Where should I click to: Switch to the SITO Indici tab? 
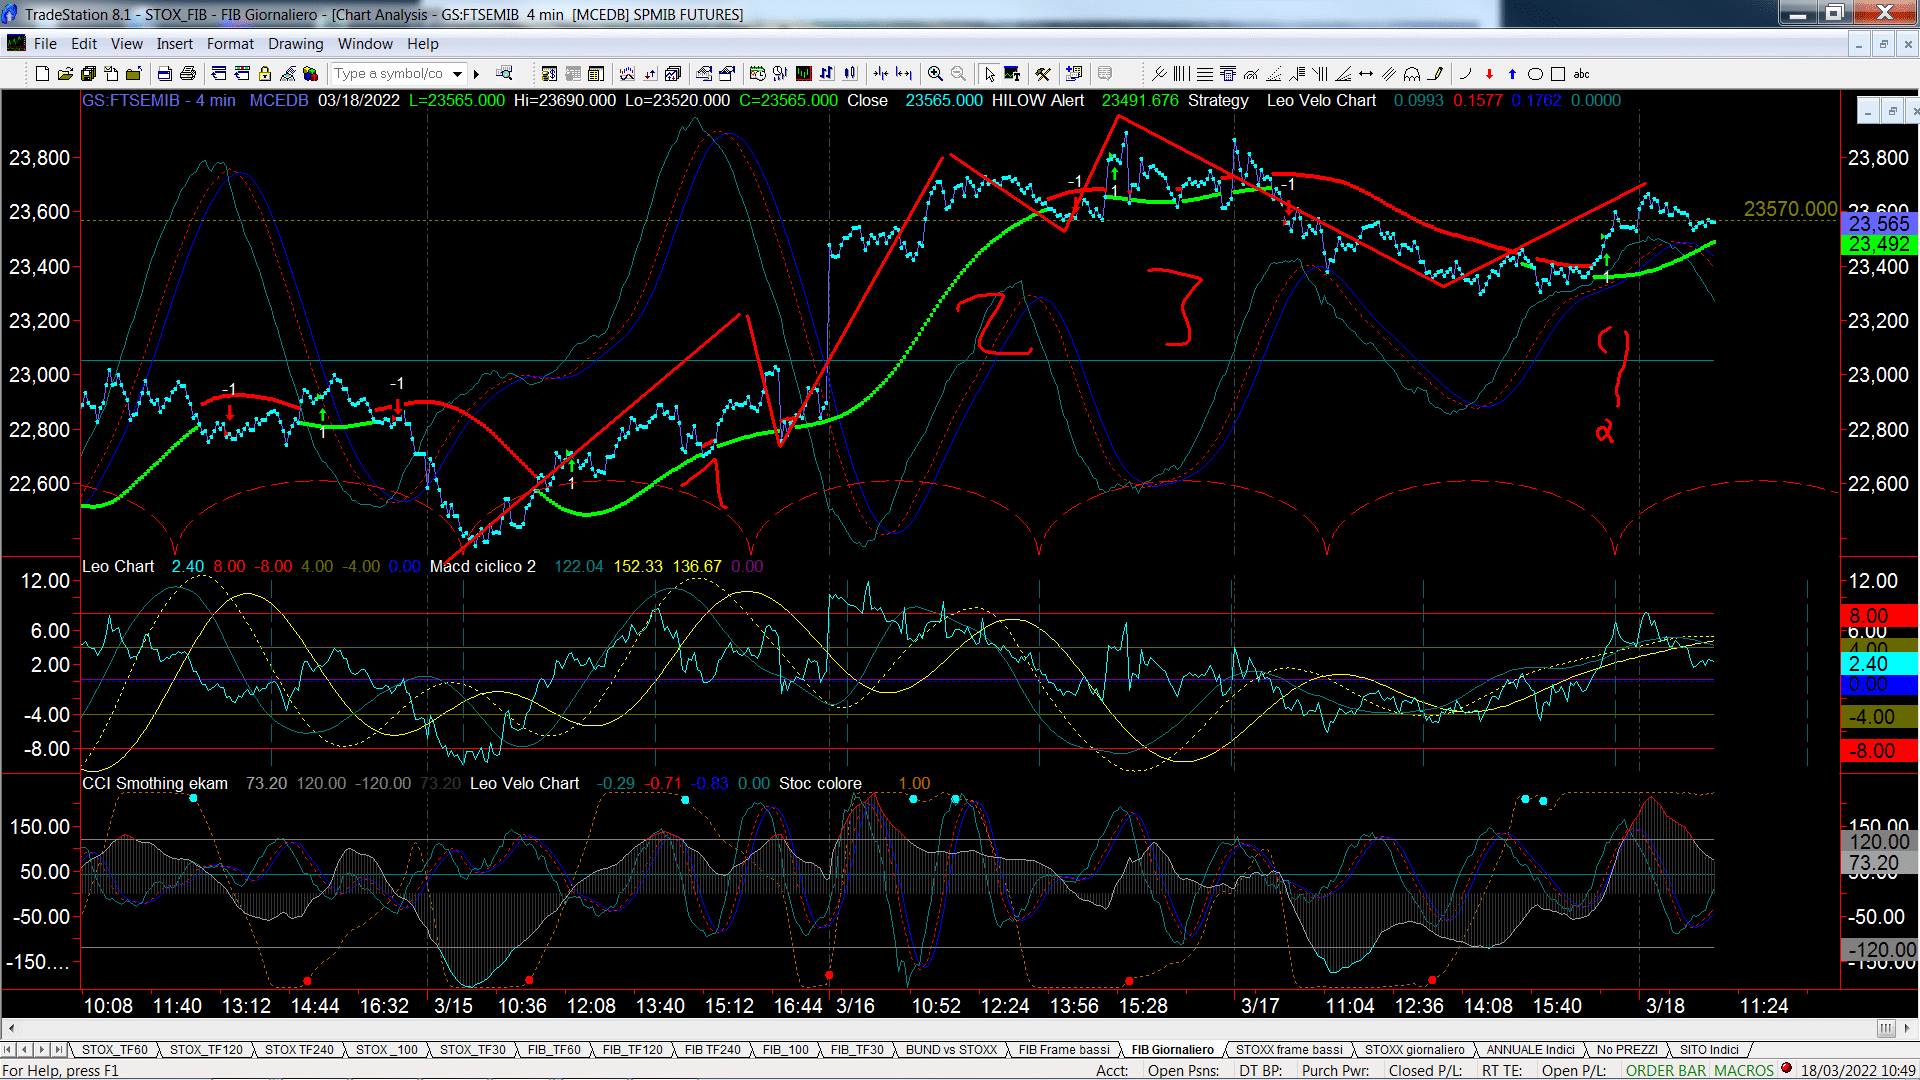(1709, 1049)
